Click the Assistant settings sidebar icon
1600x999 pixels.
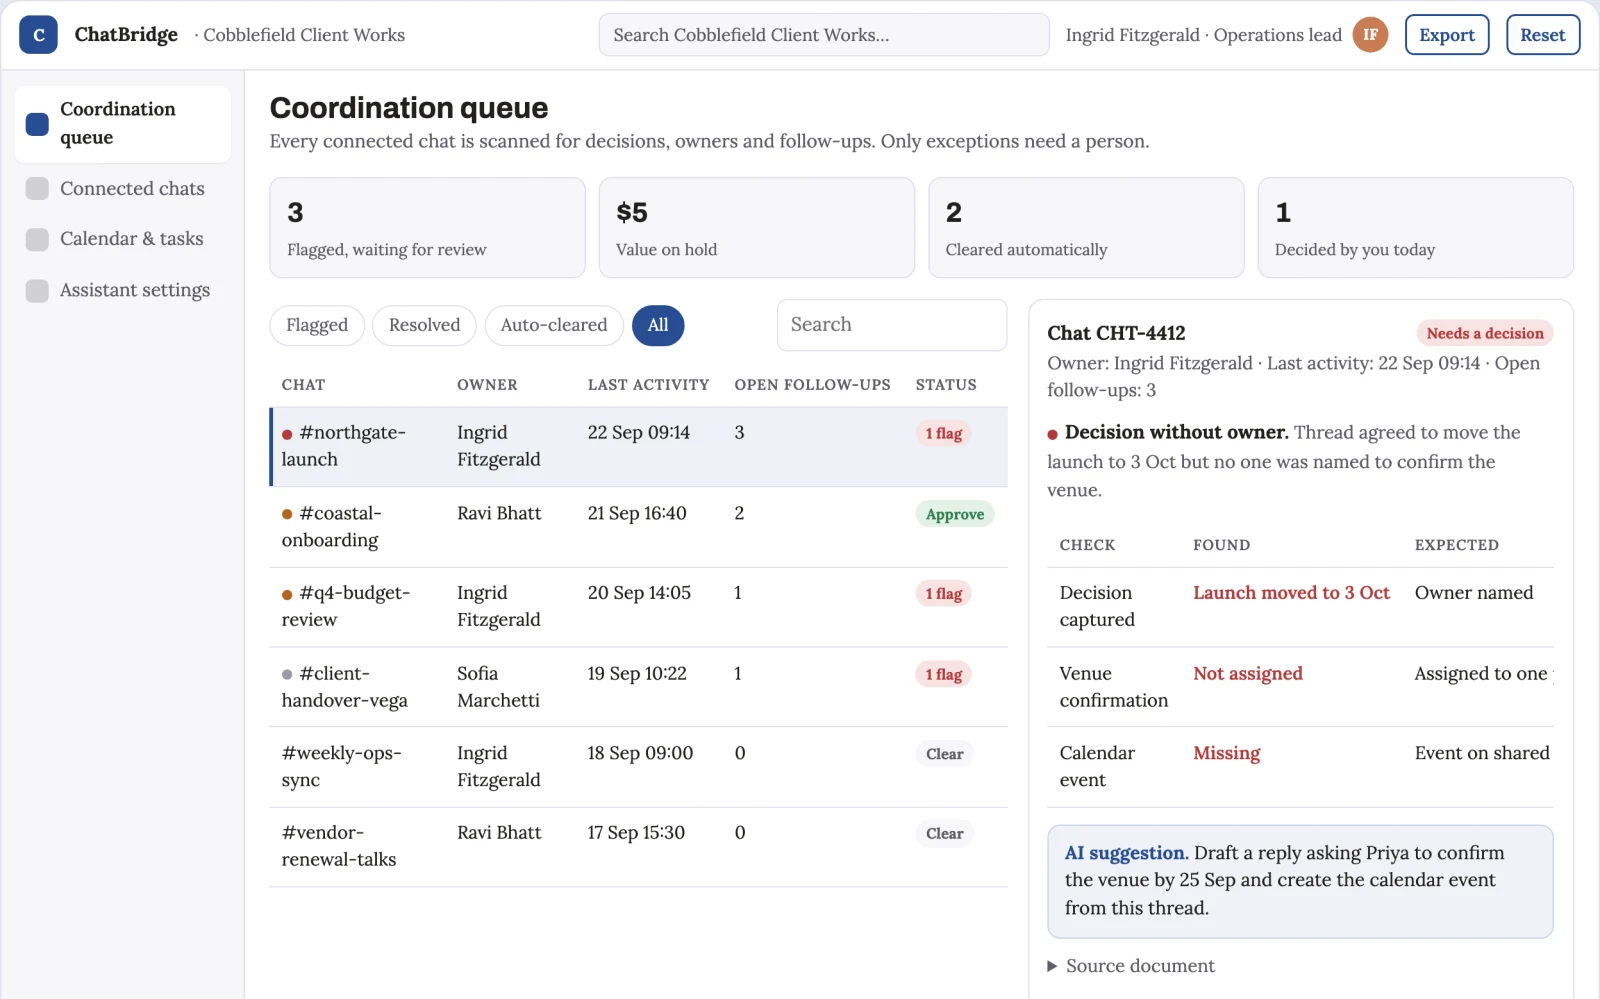pyautogui.click(x=37, y=290)
